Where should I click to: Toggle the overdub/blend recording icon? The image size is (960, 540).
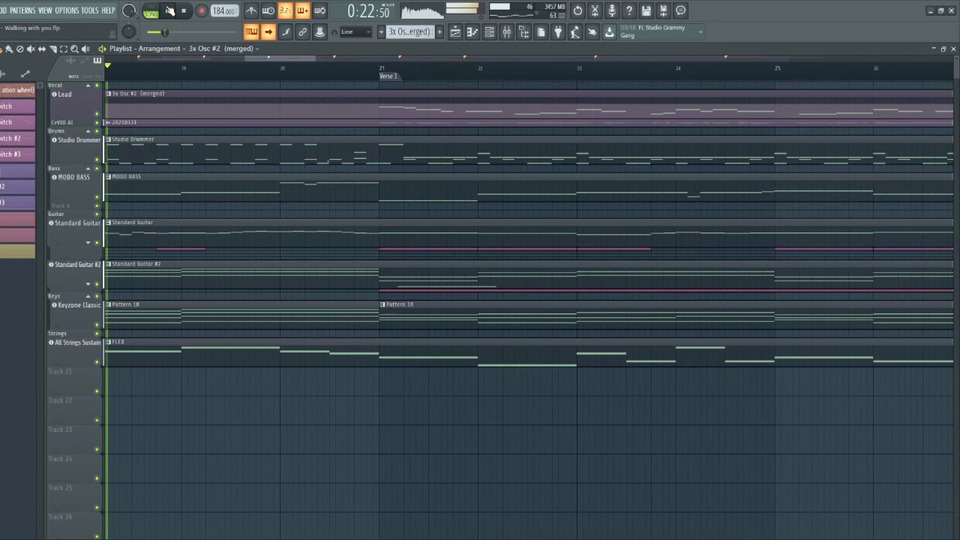(x=302, y=11)
